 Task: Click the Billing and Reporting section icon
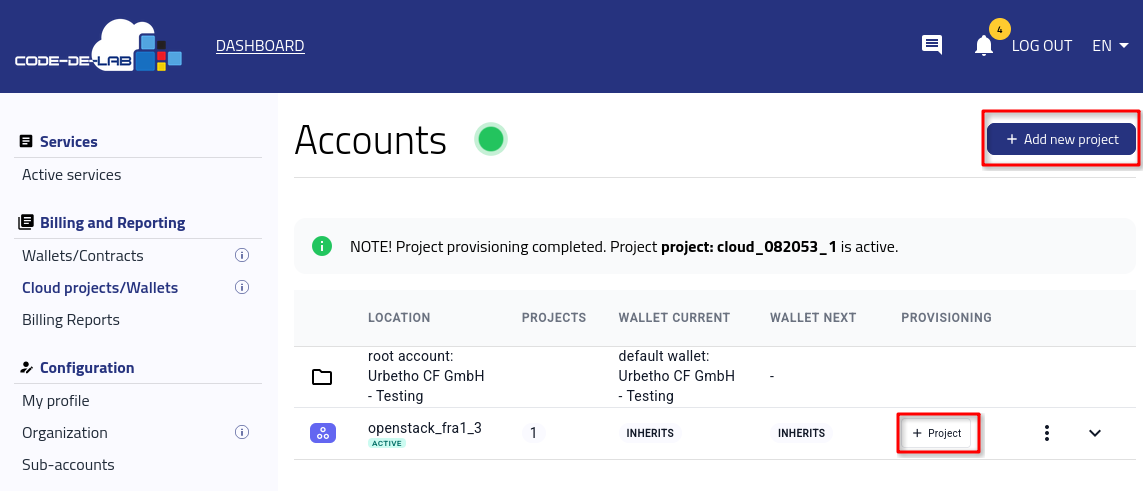[x=26, y=222]
